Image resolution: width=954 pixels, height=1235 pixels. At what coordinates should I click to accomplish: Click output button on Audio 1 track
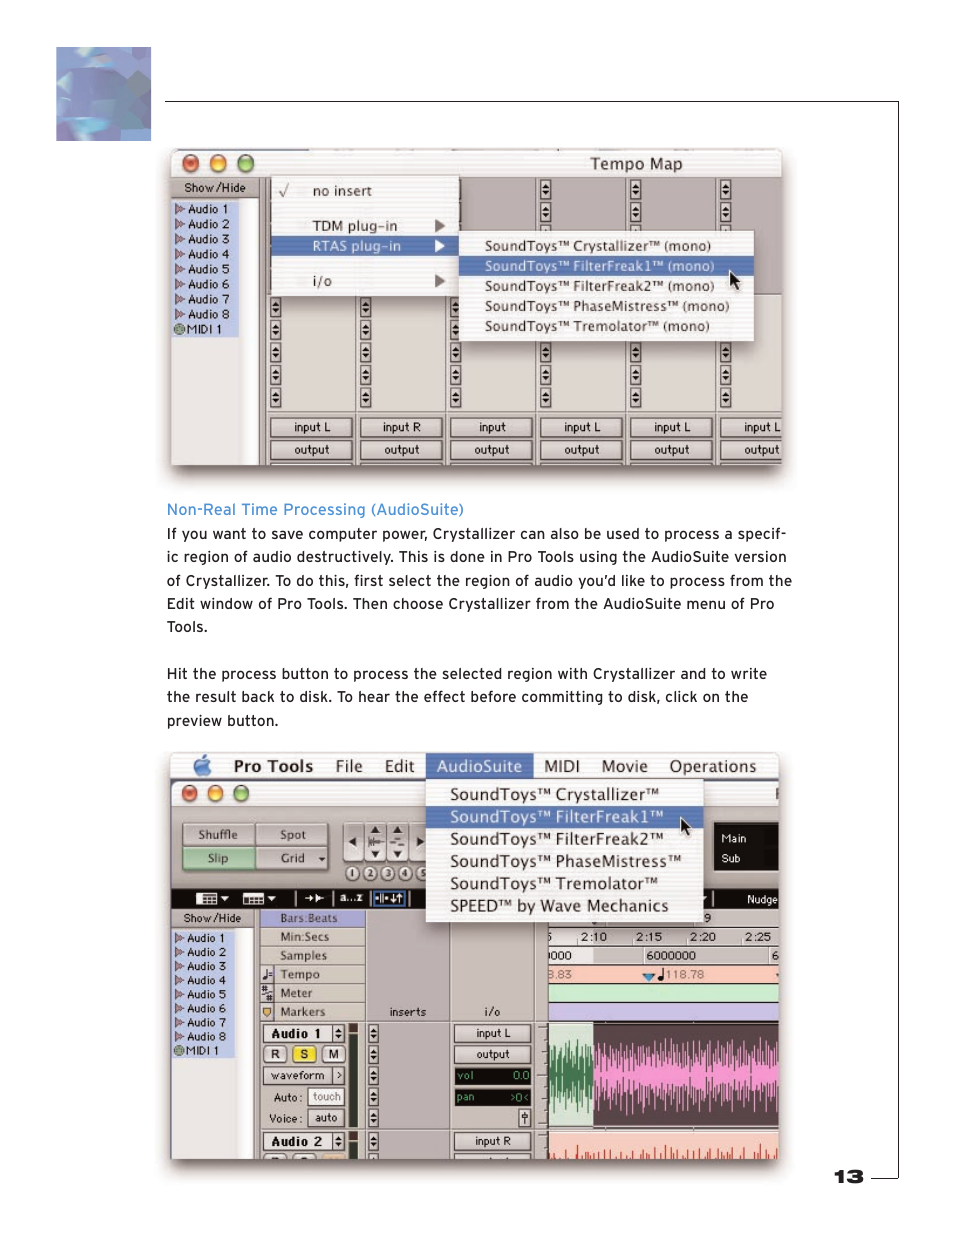tap(493, 1054)
